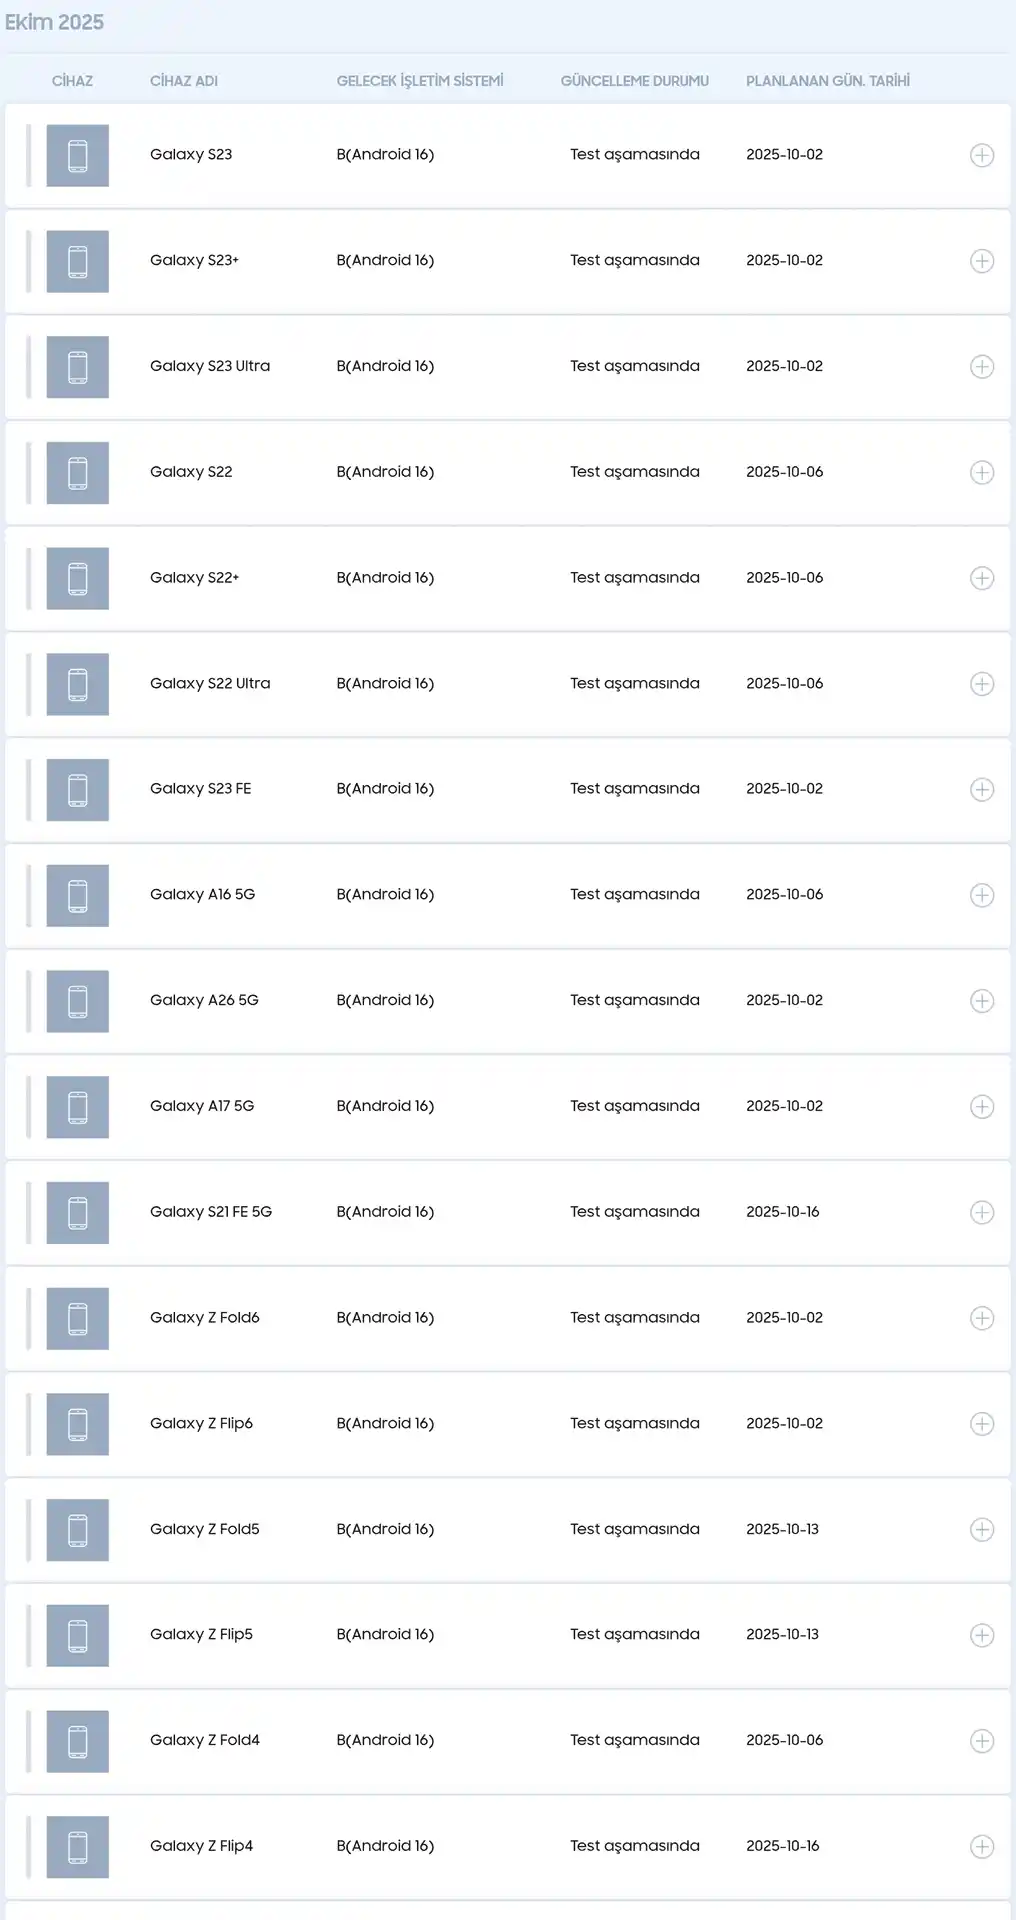
Task: Select the Galaxy Z Flip5 device name
Action: coord(201,1634)
